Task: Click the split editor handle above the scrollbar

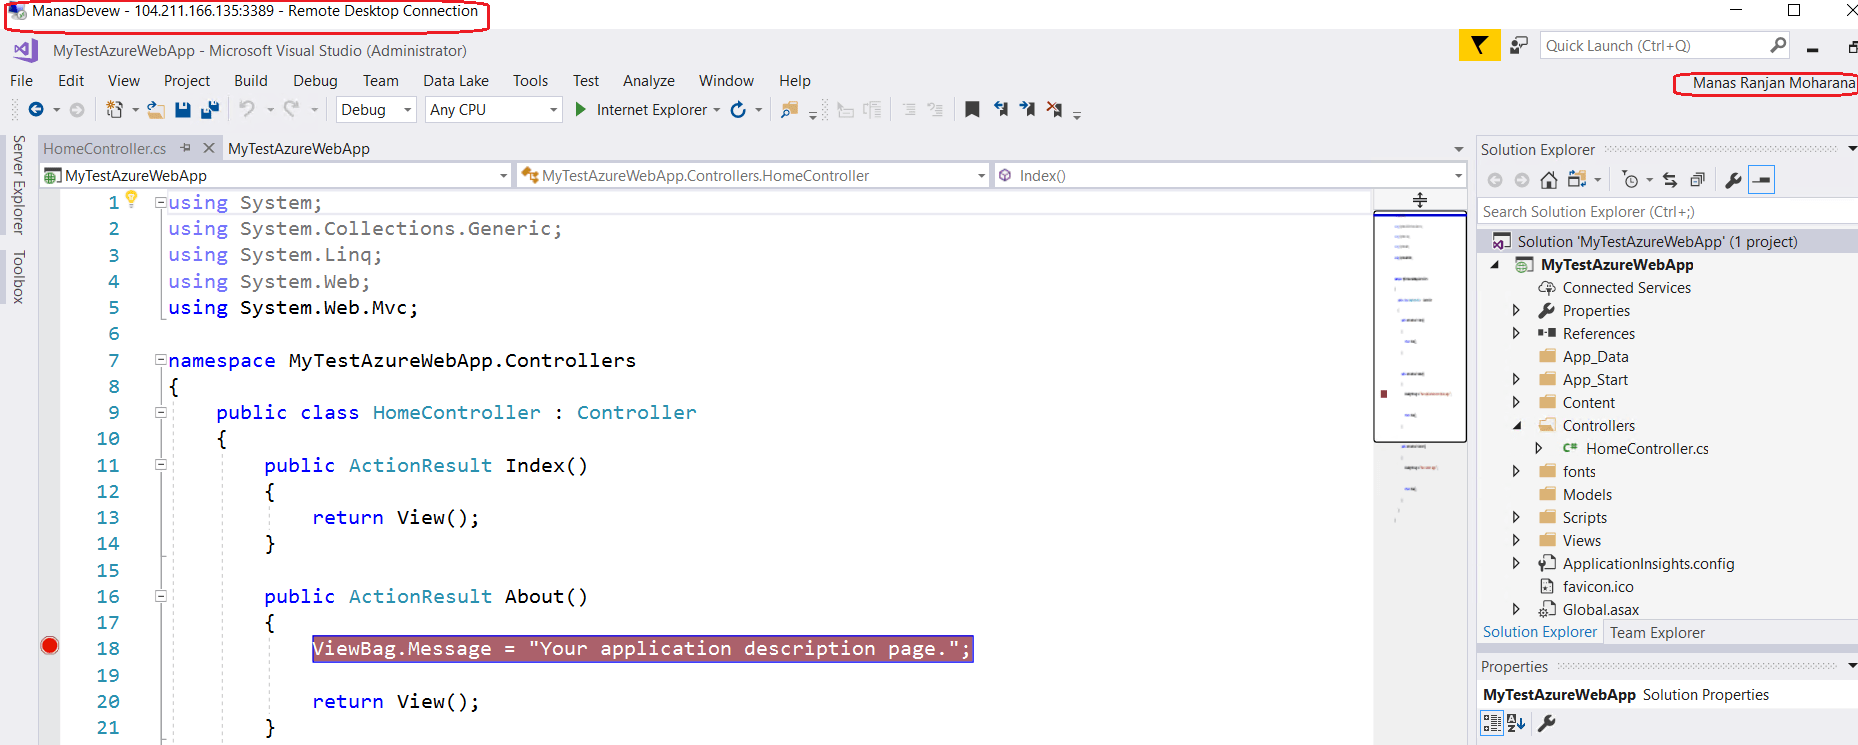Action: tap(1420, 200)
